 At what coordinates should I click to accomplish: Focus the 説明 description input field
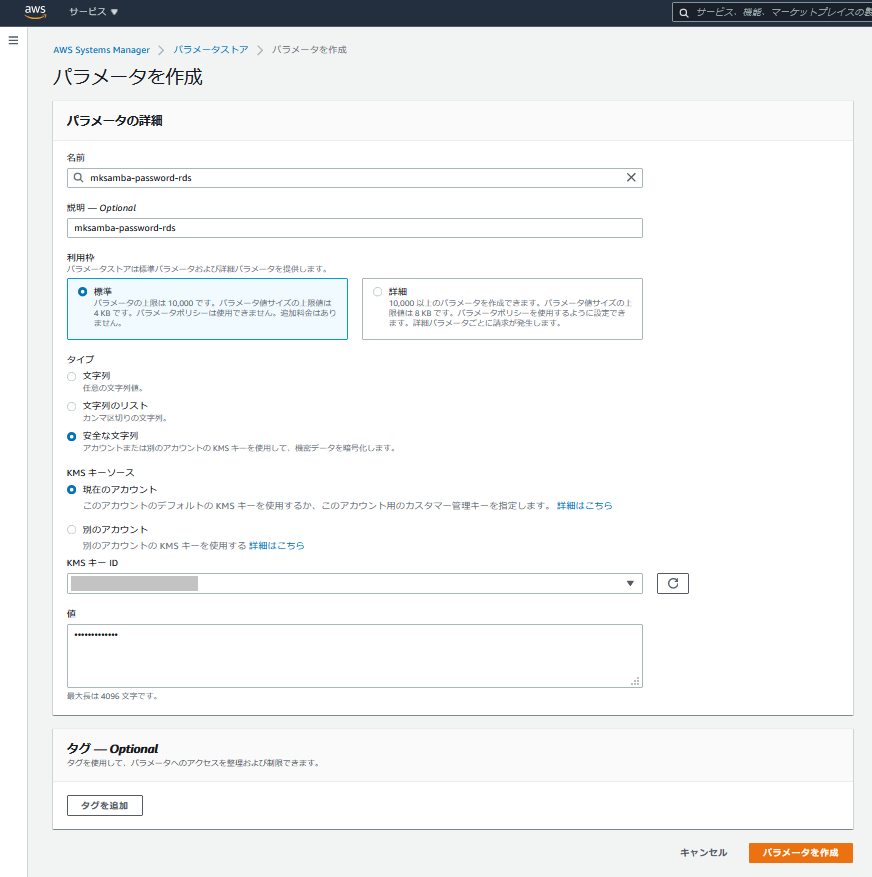355,228
